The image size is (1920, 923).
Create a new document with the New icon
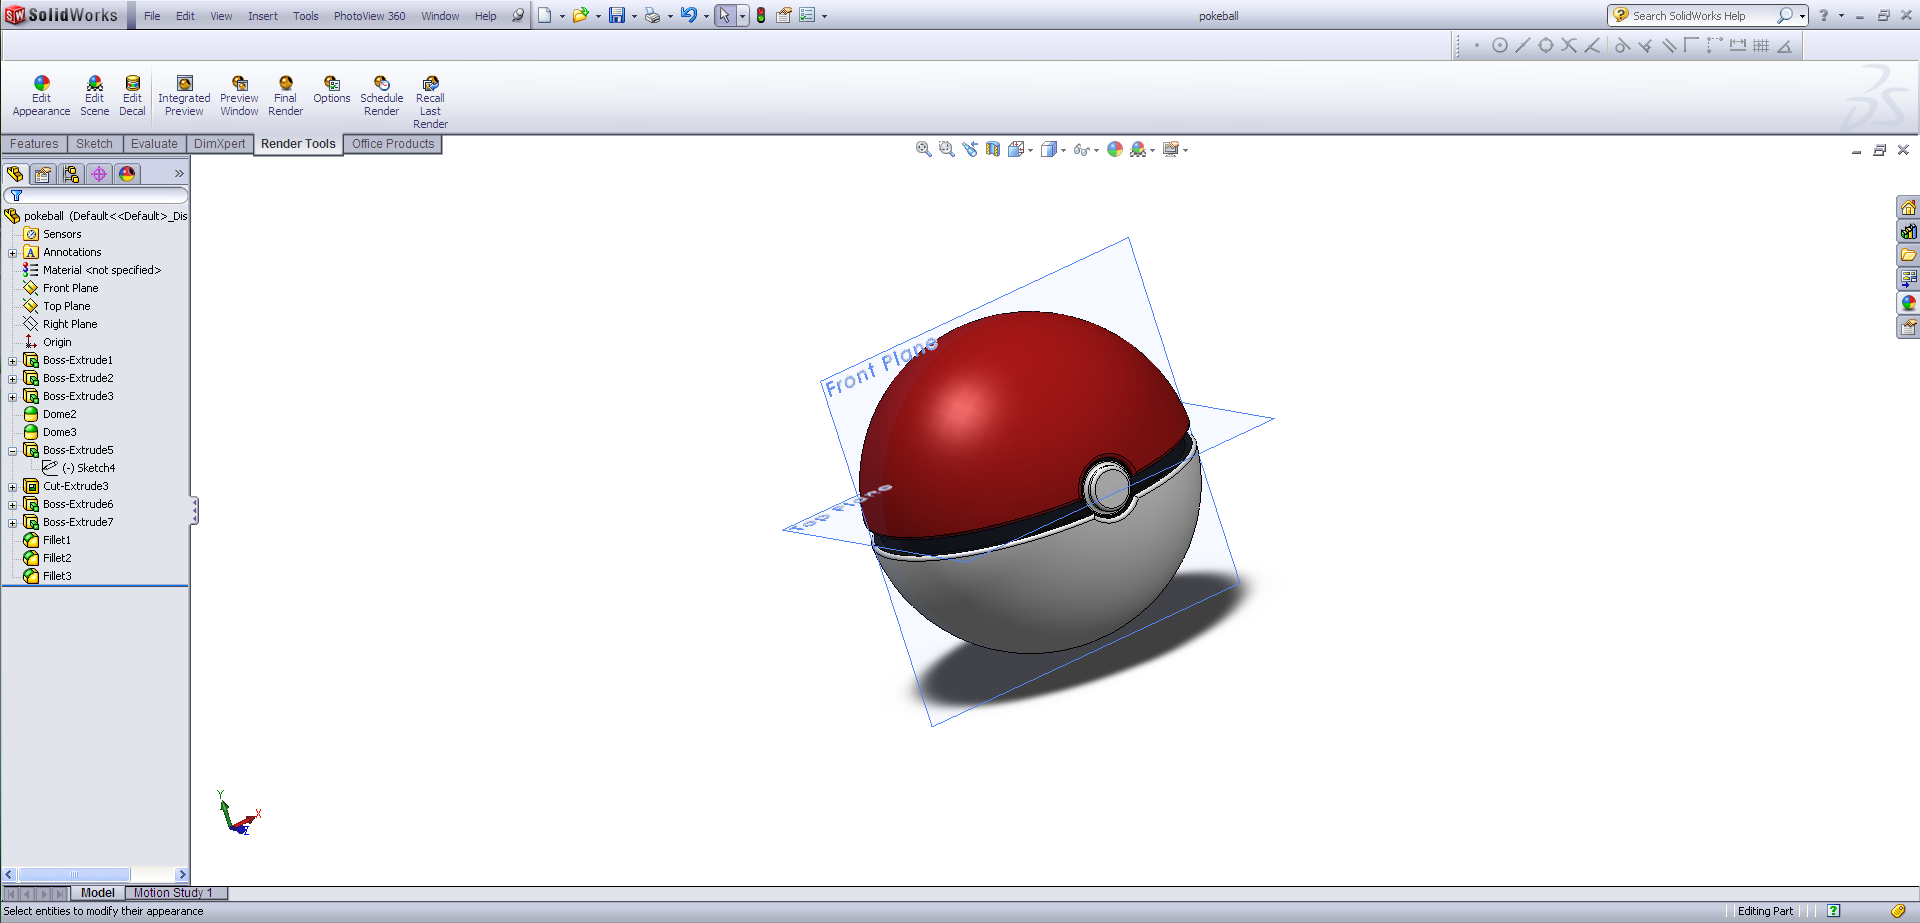point(545,15)
